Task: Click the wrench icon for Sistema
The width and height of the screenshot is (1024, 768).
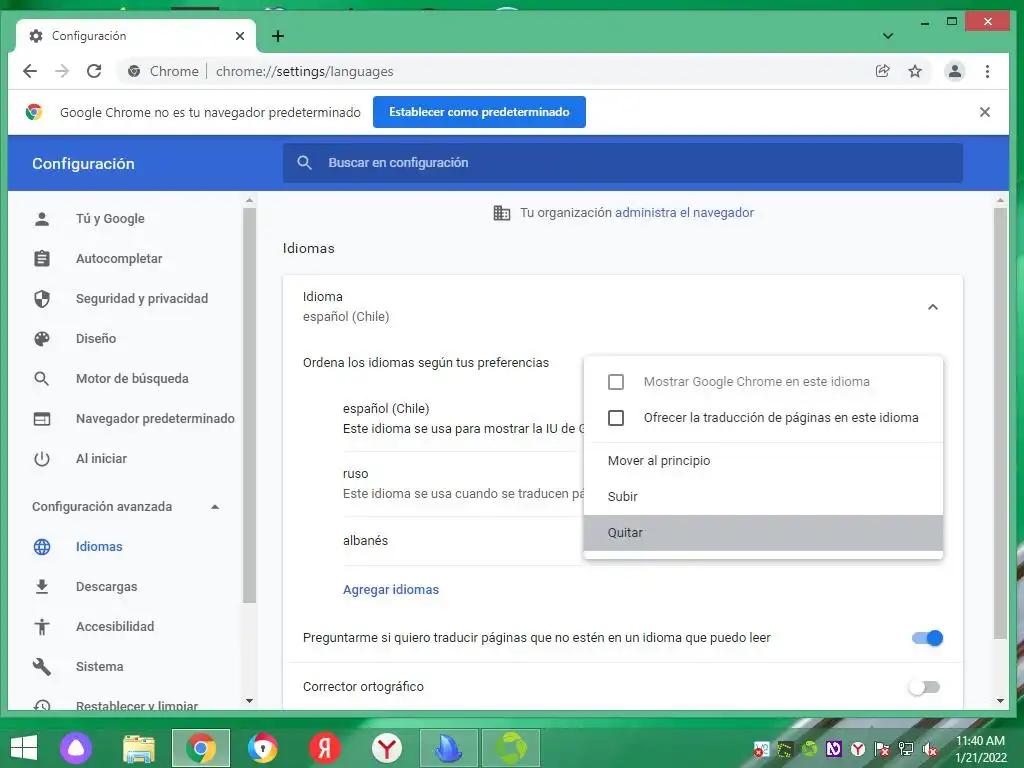Action: pos(42,667)
